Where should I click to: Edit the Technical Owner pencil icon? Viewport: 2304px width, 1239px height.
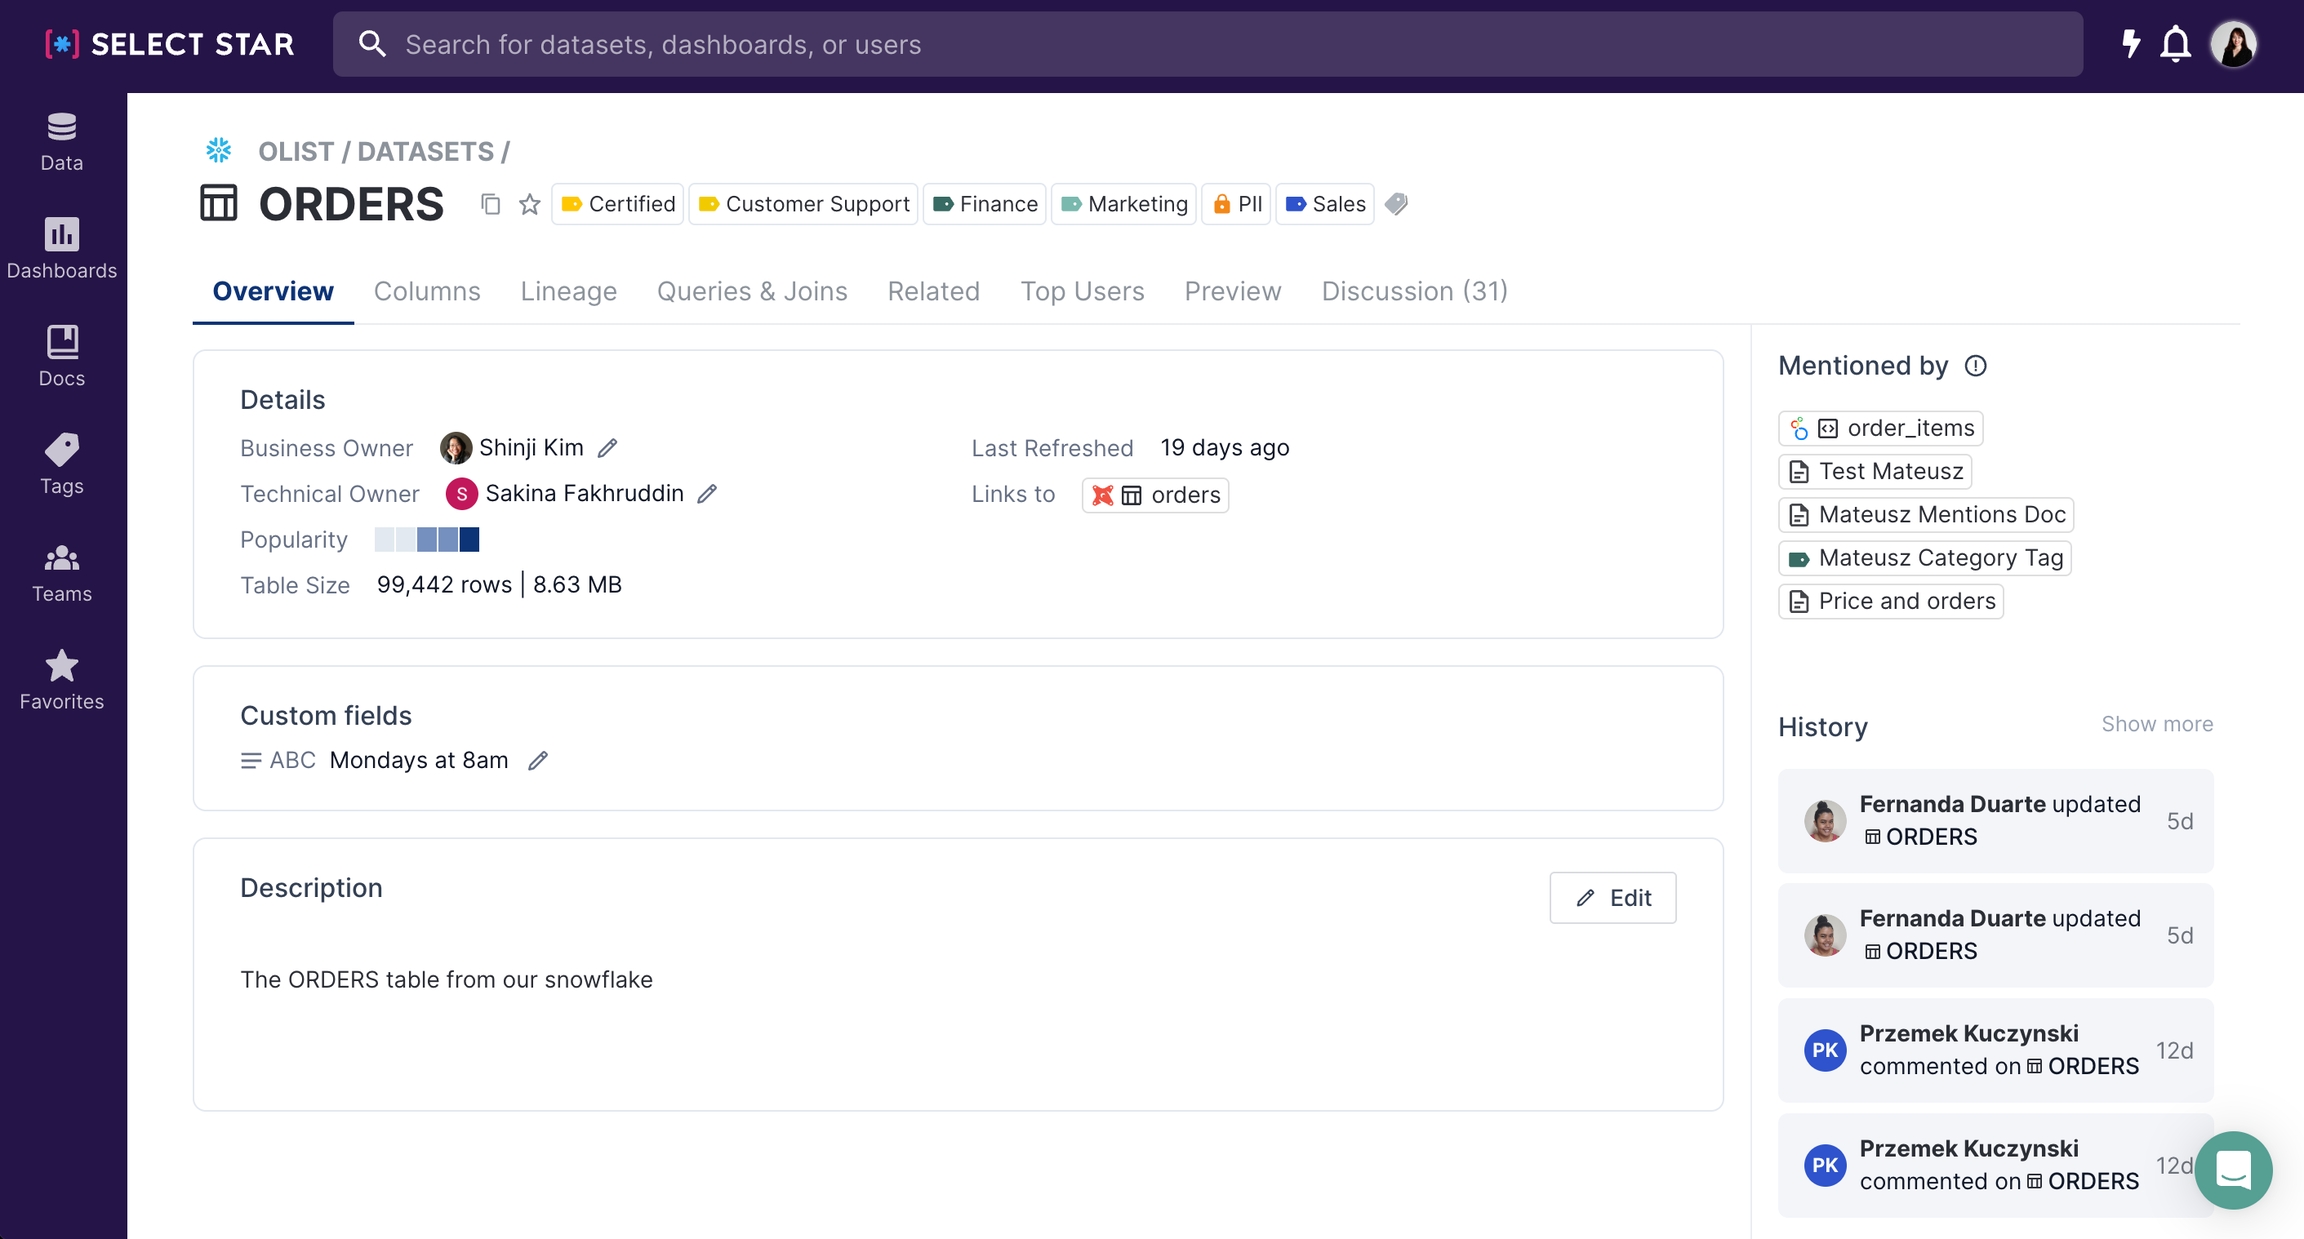(708, 494)
